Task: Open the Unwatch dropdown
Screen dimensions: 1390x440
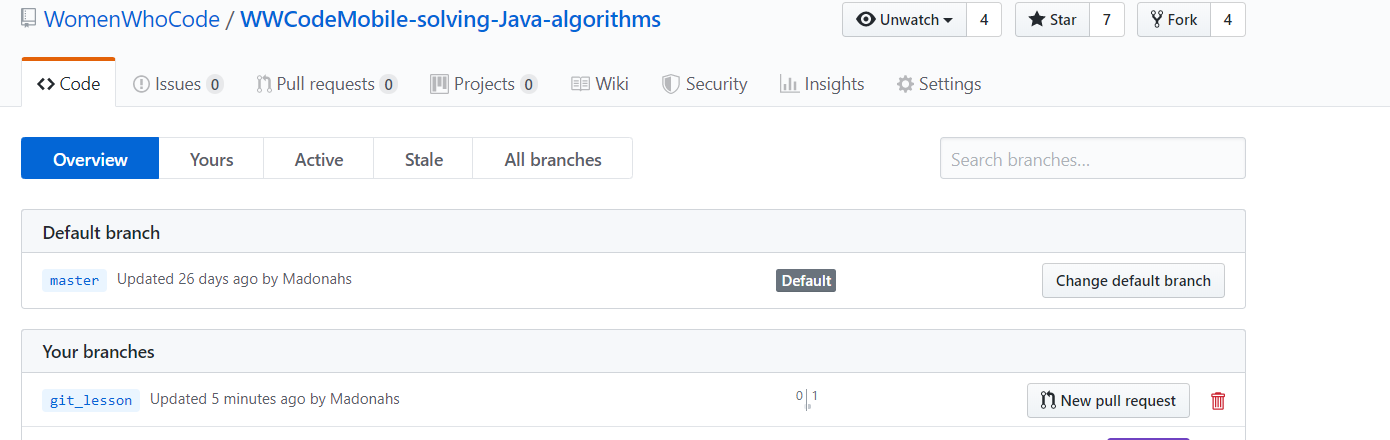Action: (904, 19)
